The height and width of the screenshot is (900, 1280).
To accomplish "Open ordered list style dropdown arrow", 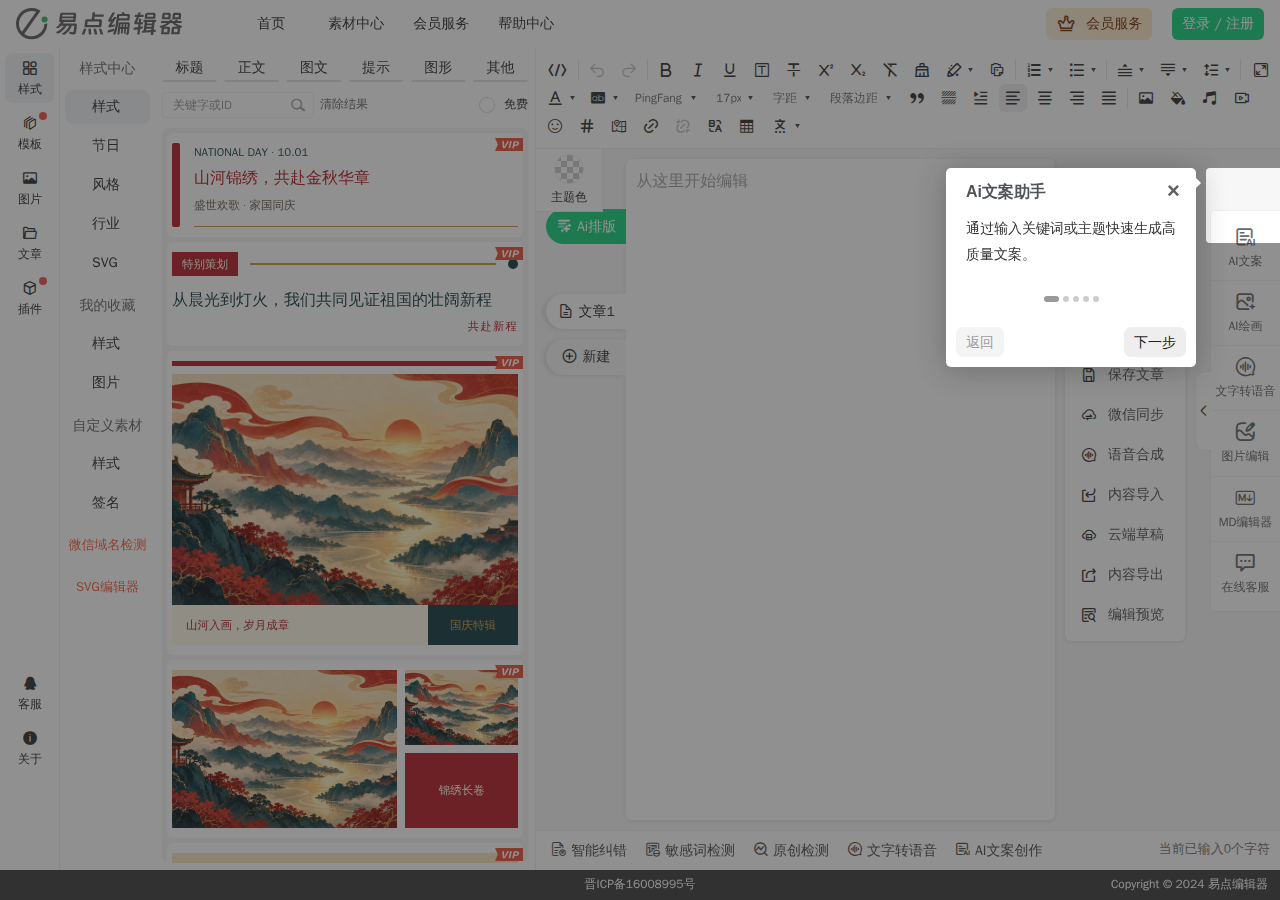I will point(1051,70).
